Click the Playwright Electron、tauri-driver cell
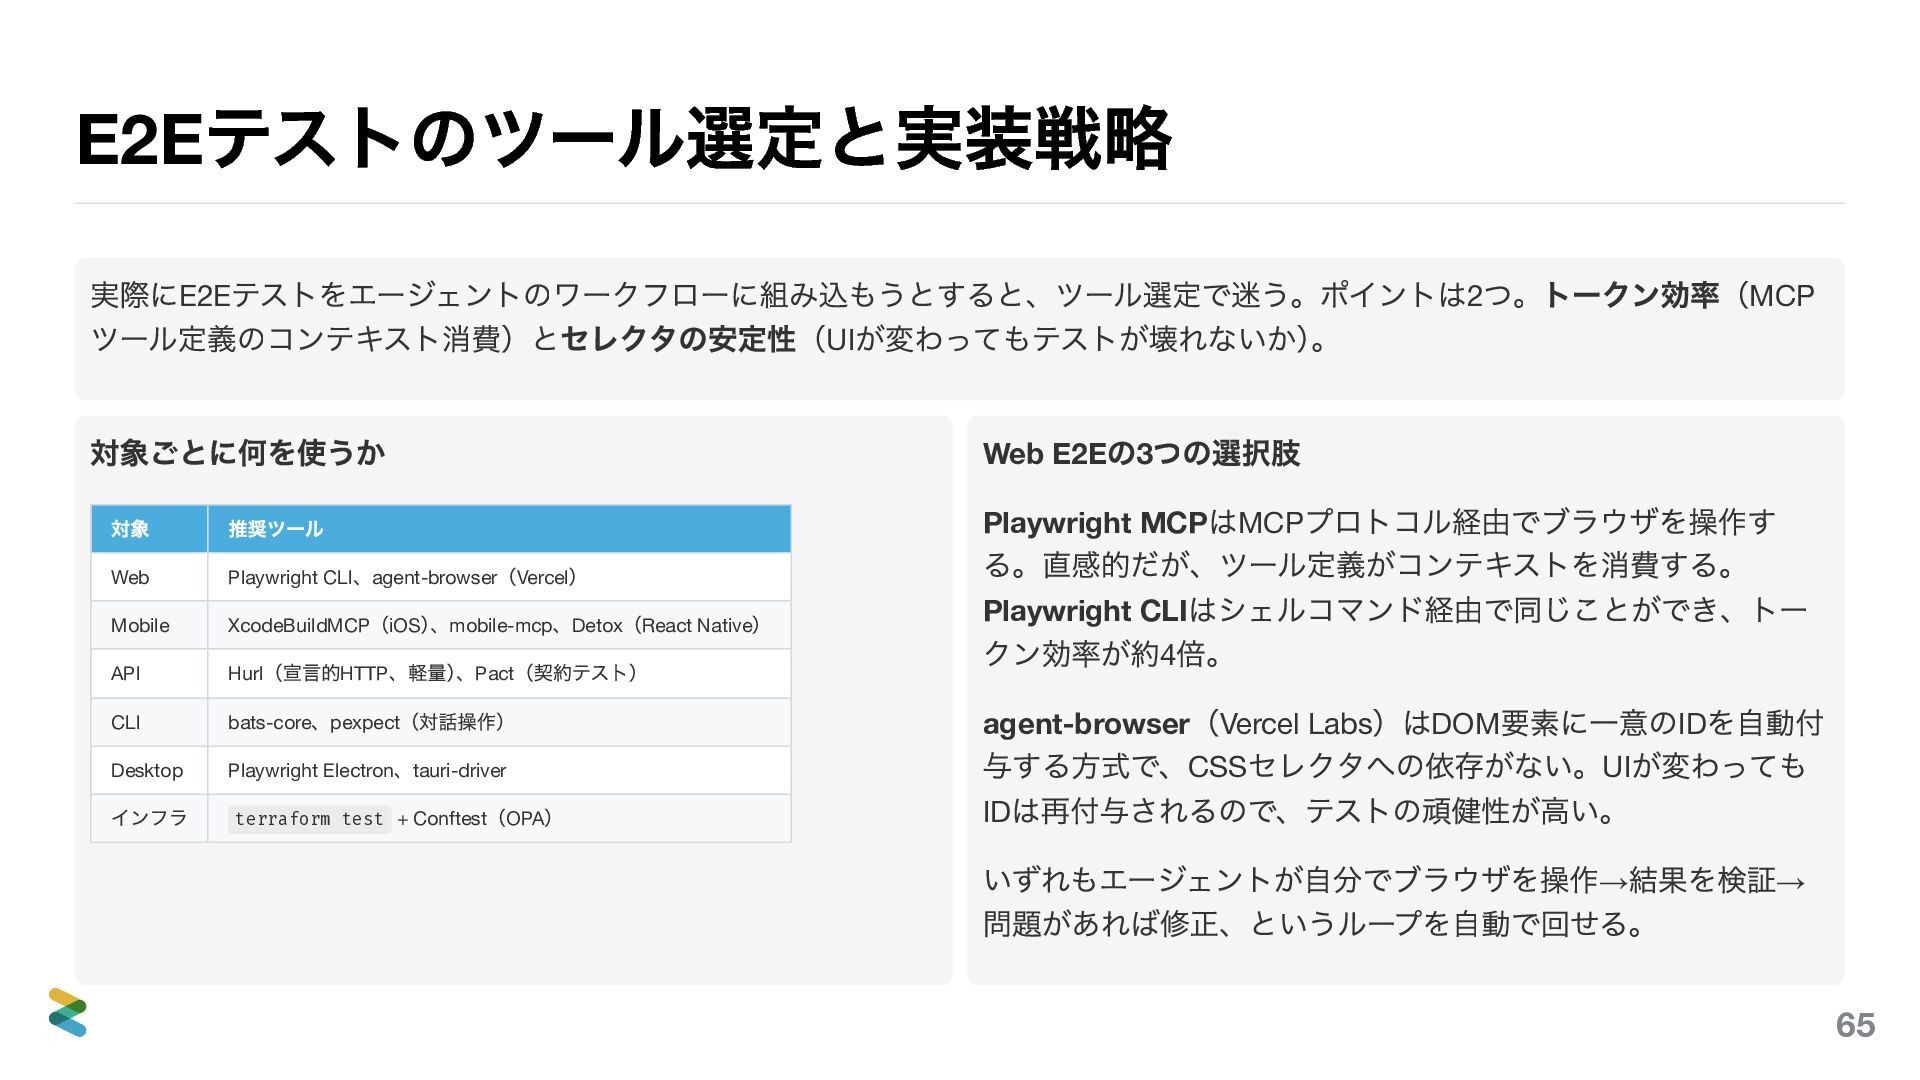Image resolution: width=1920 pixels, height=1080 pixels. click(x=367, y=770)
